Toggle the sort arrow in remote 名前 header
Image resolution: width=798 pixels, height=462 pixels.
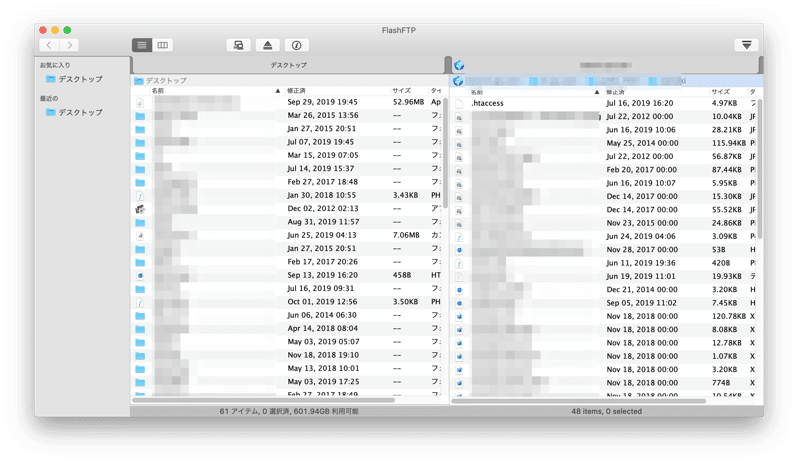pyautogui.click(x=597, y=92)
